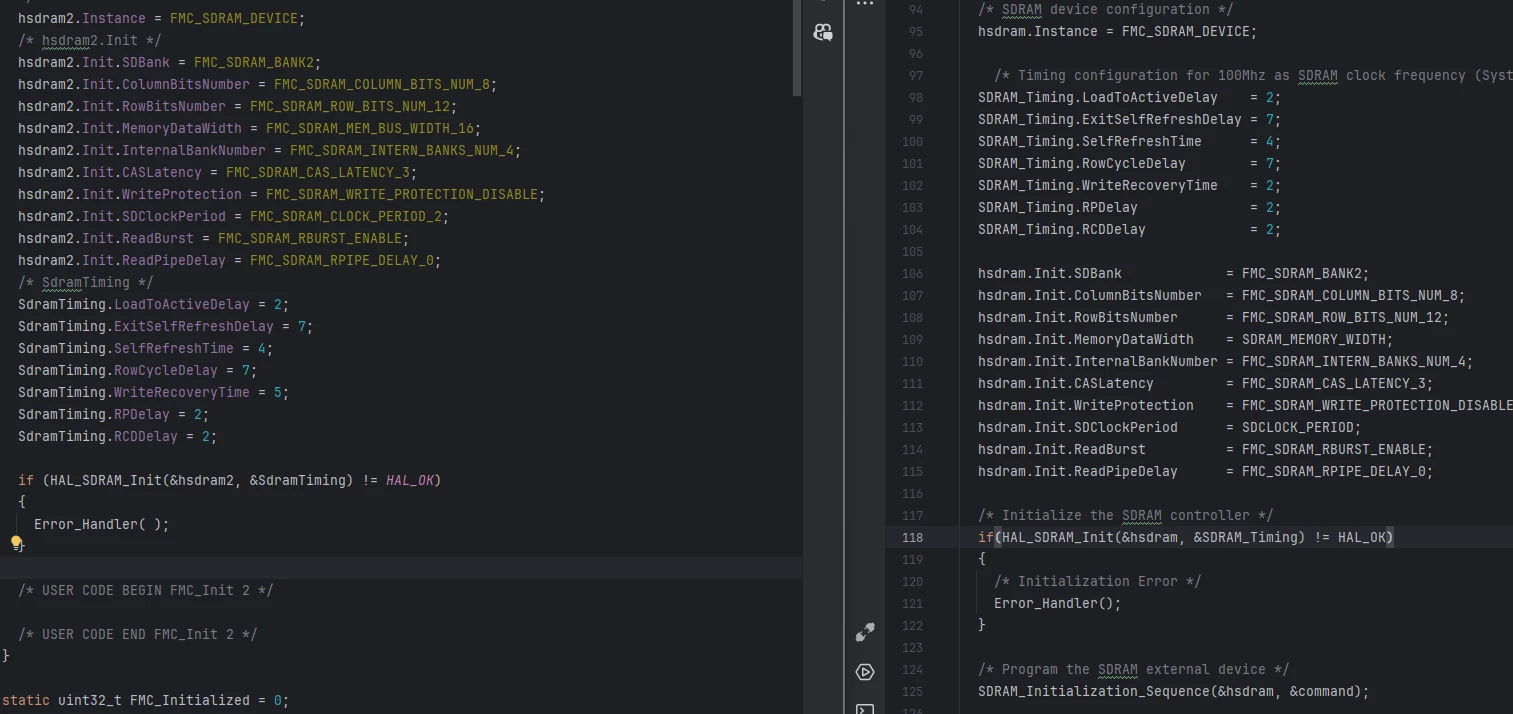Click SdramTiming.RowCycleDelay in left editor
This screenshot has width=1513, height=714.
[x=118, y=370]
